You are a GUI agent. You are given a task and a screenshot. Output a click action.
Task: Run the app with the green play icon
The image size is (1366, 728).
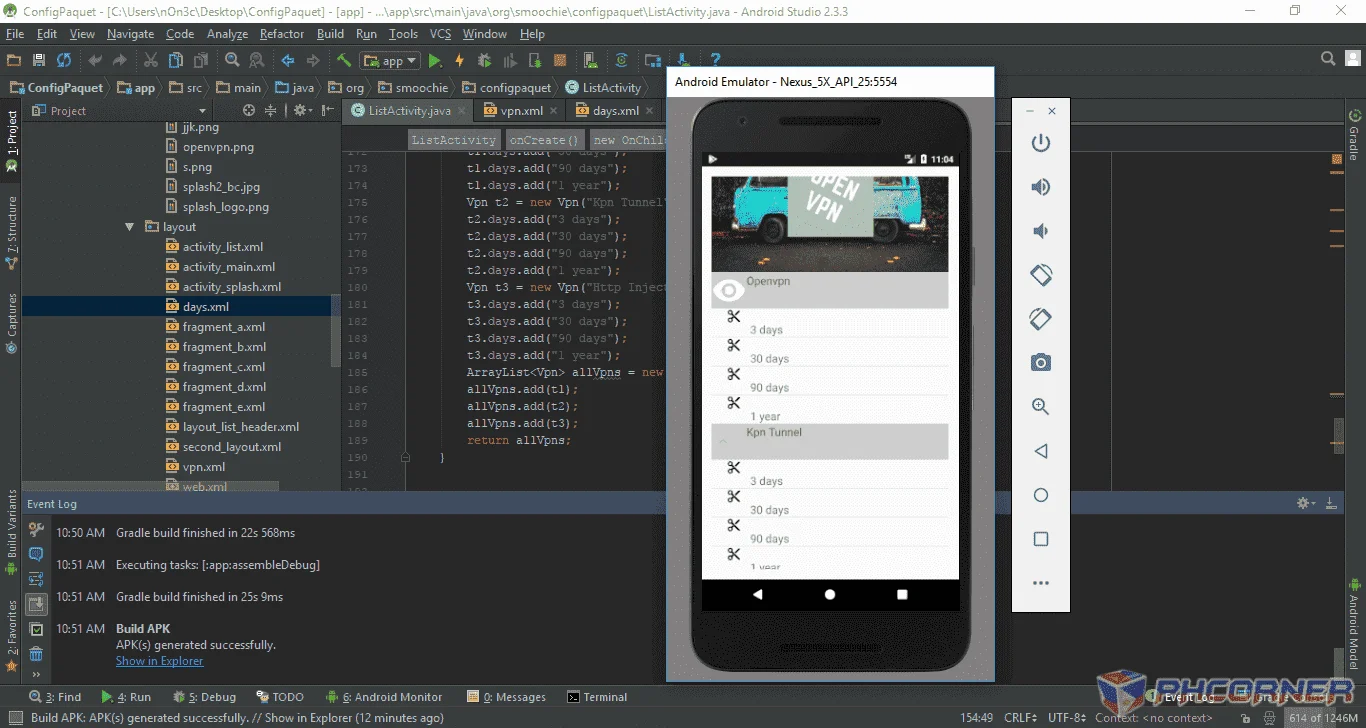click(436, 61)
